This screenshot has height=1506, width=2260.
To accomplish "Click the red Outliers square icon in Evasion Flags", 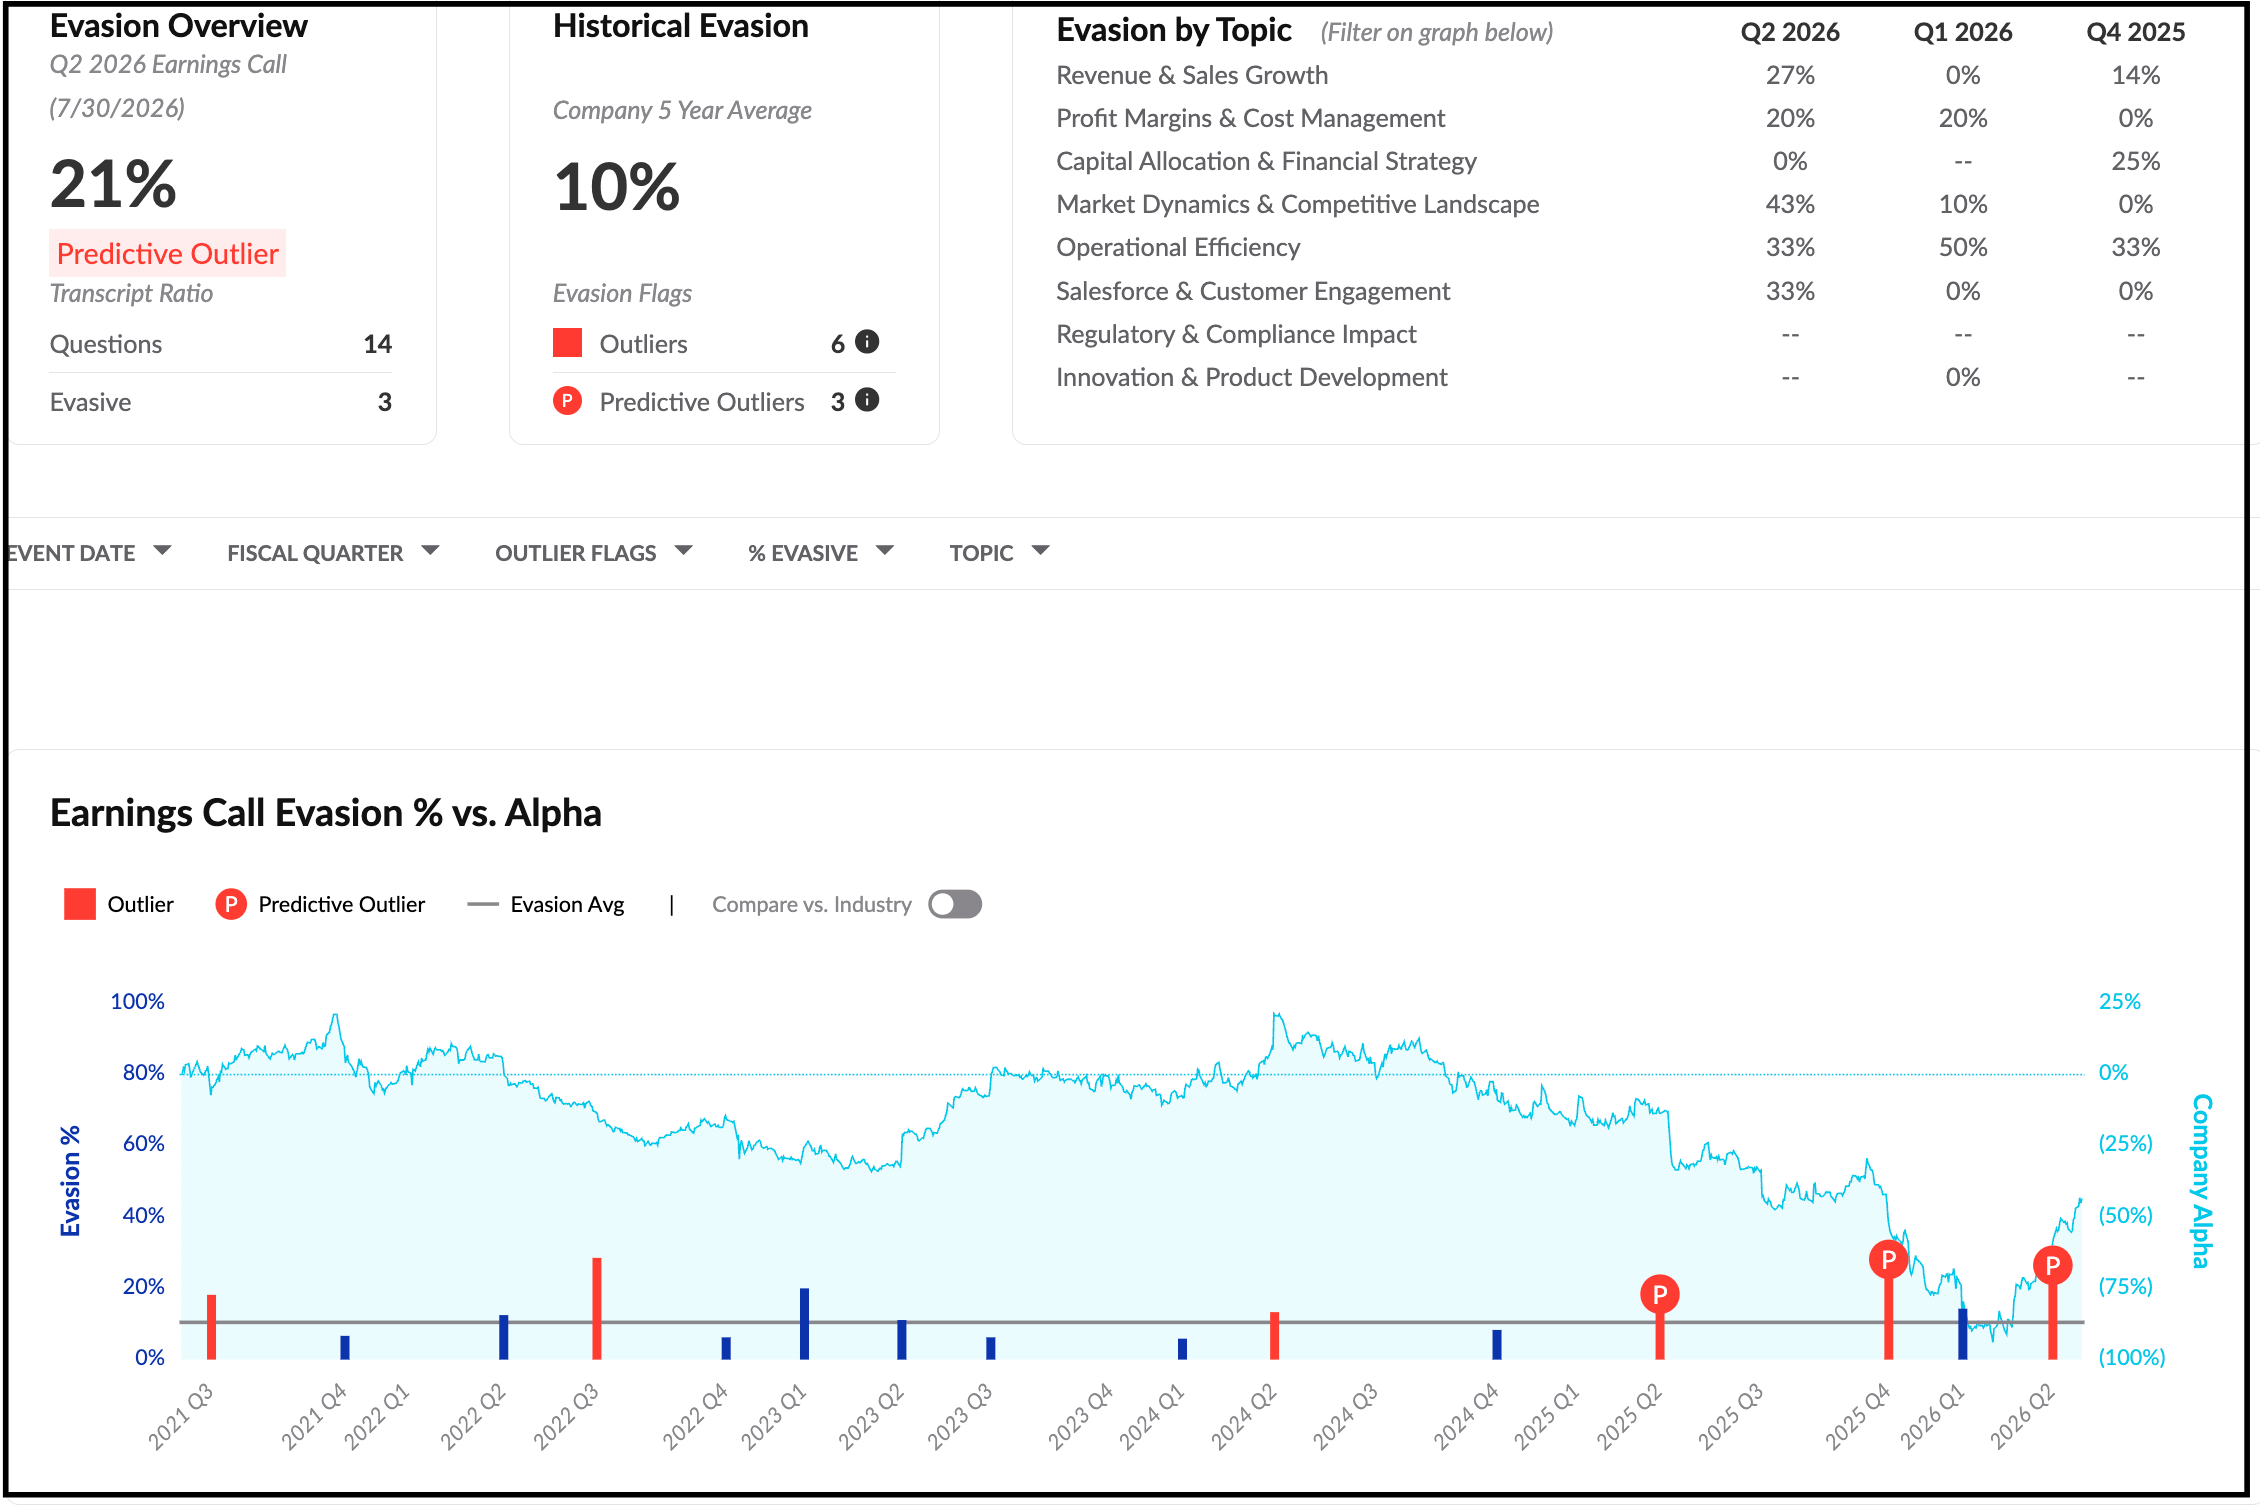I will tap(567, 343).
